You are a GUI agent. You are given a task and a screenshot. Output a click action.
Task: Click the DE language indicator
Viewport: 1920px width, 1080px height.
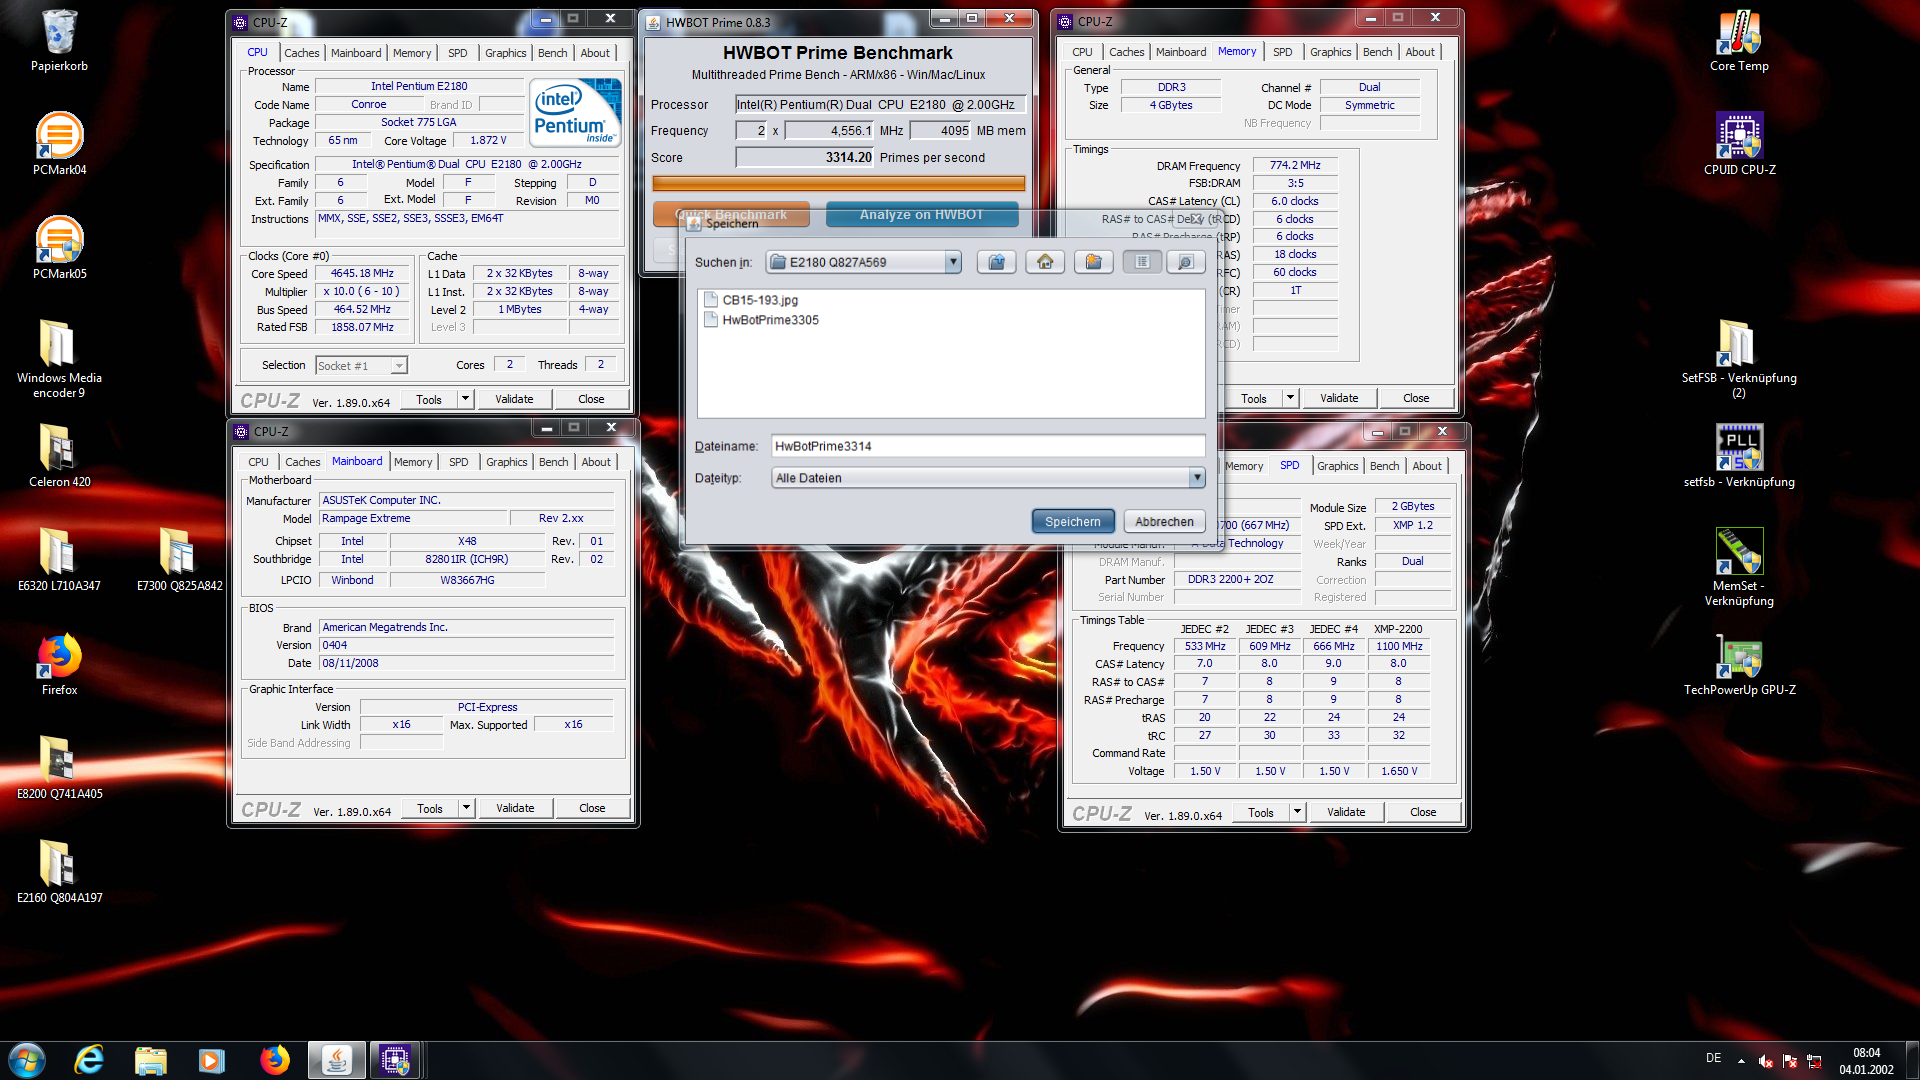pos(1713,1058)
